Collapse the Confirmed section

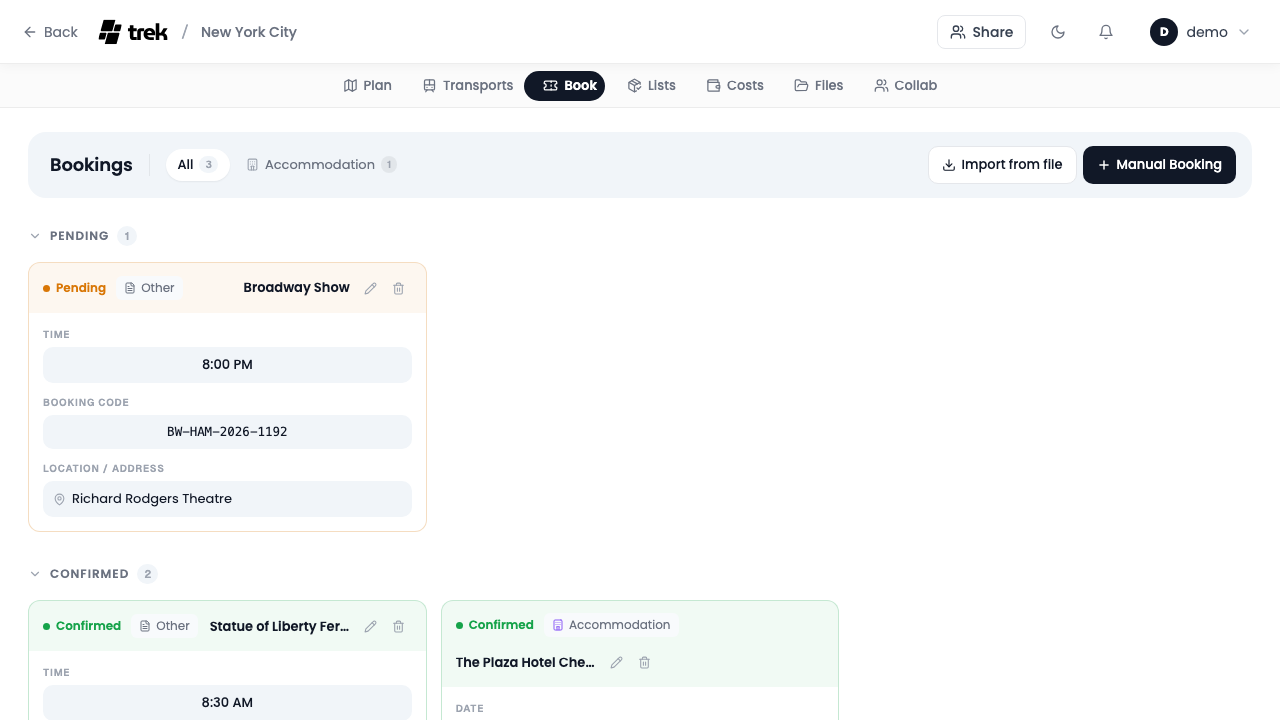pos(35,574)
